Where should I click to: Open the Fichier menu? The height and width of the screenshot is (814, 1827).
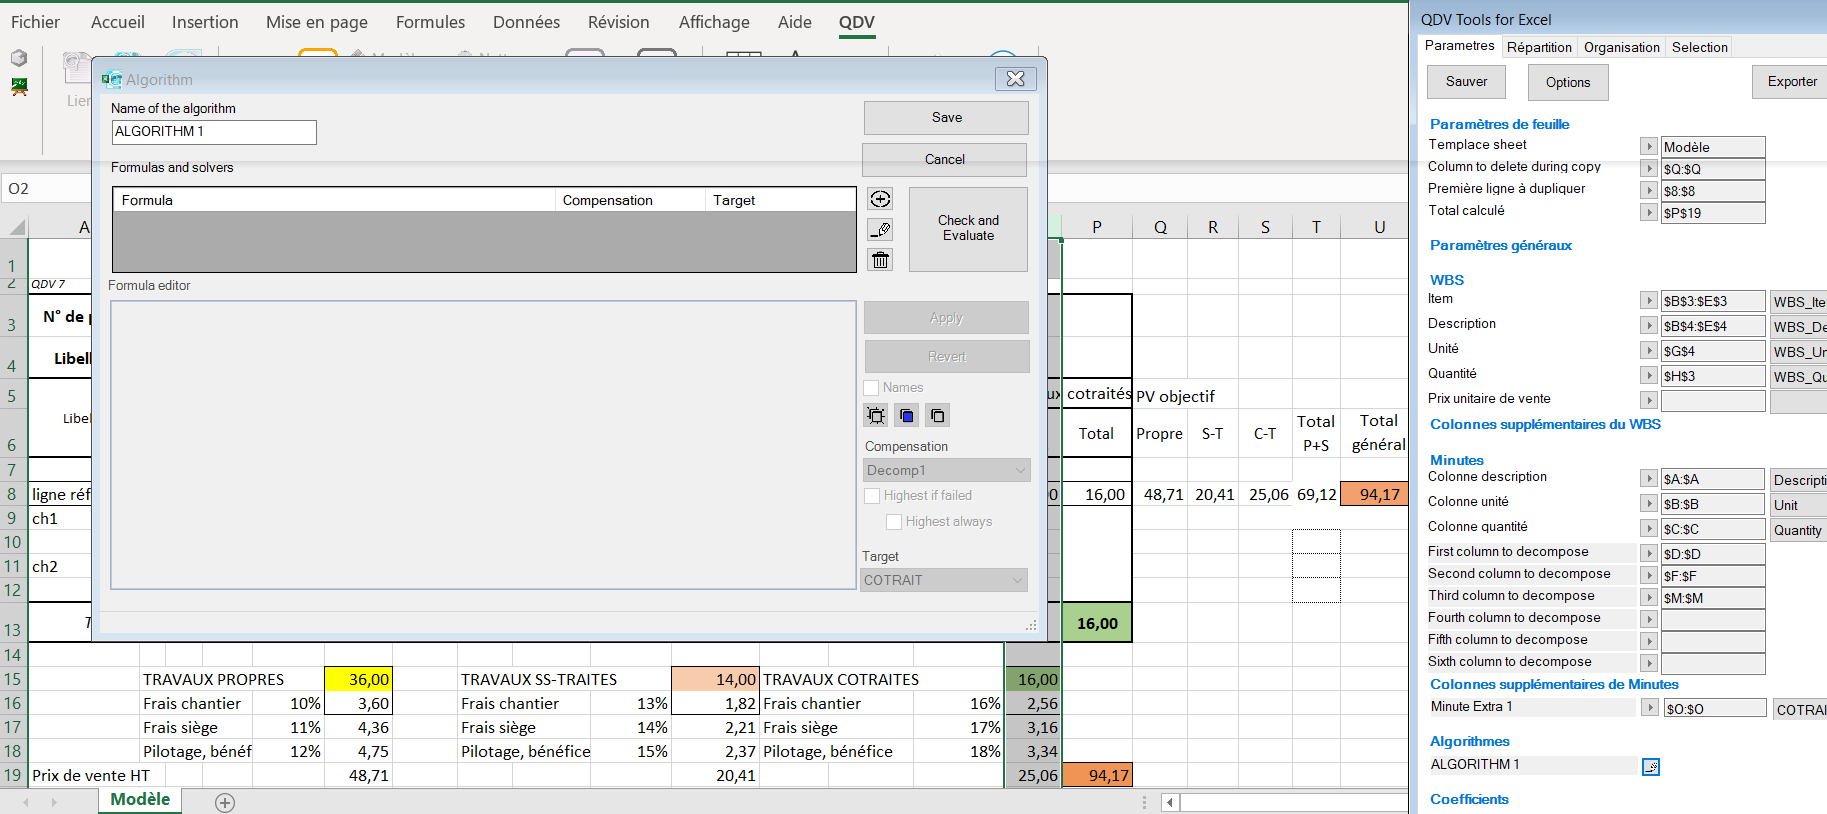click(35, 22)
